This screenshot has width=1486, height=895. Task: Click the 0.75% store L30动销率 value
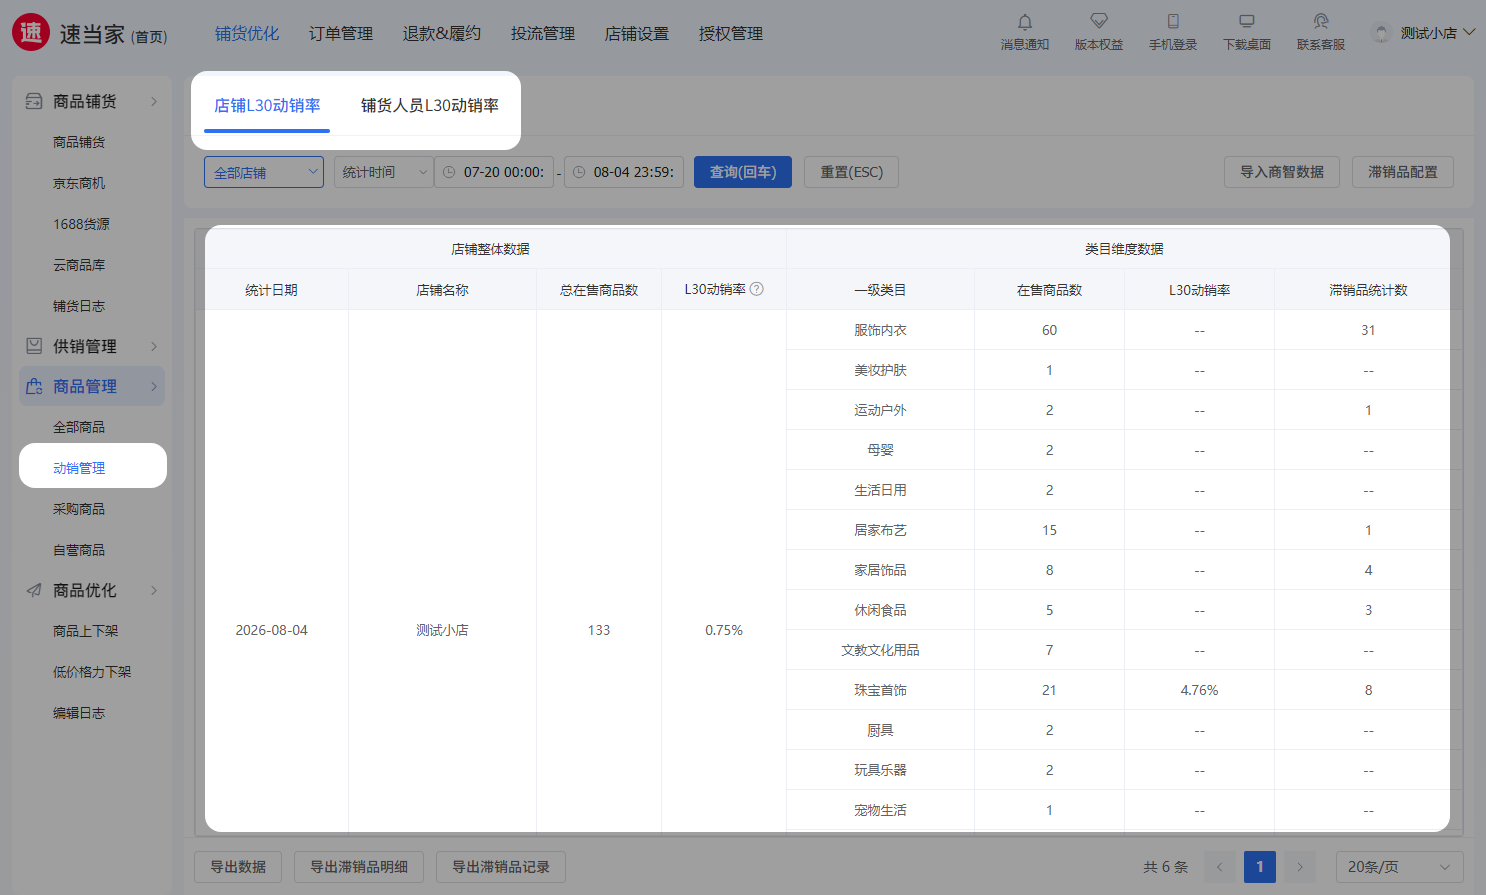724,630
